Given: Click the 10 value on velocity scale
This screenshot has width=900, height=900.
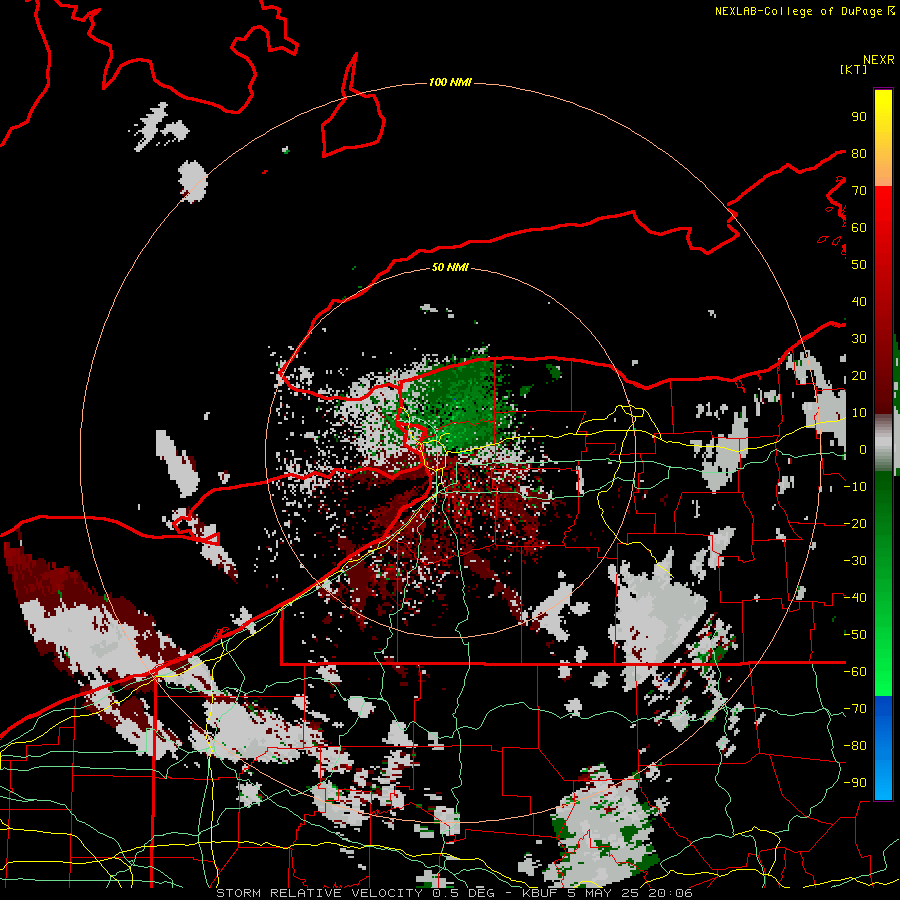Looking at the screenshot, I should click(x=859, y=413).
